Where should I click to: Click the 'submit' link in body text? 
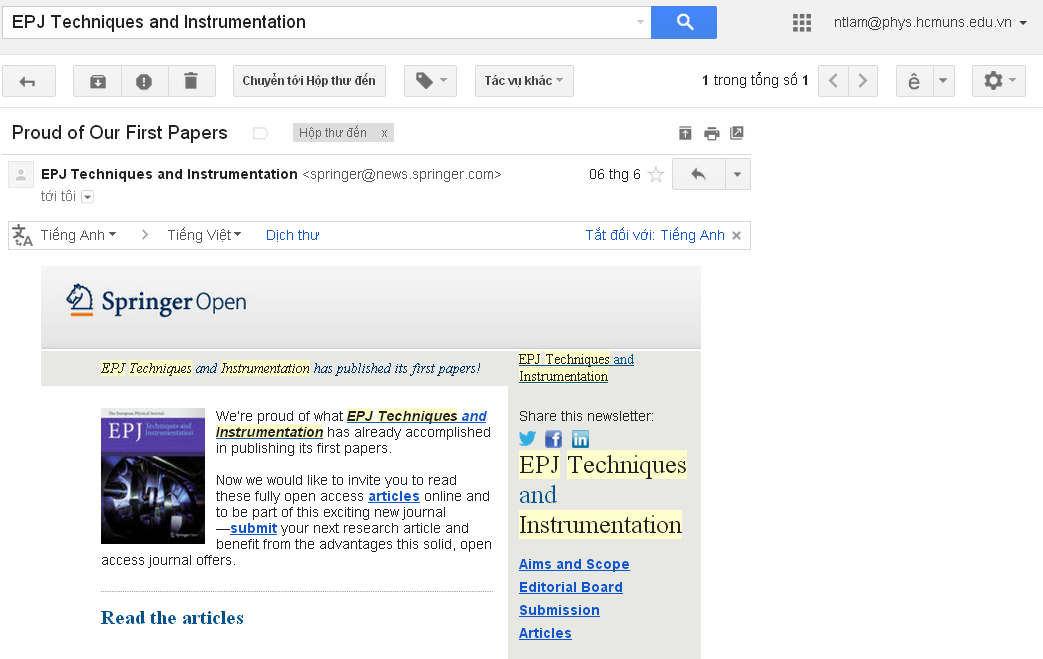253,528
